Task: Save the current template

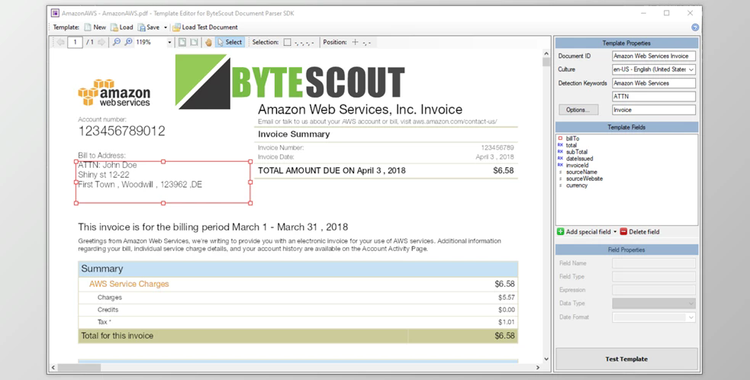Action: (x=149, y=27)
